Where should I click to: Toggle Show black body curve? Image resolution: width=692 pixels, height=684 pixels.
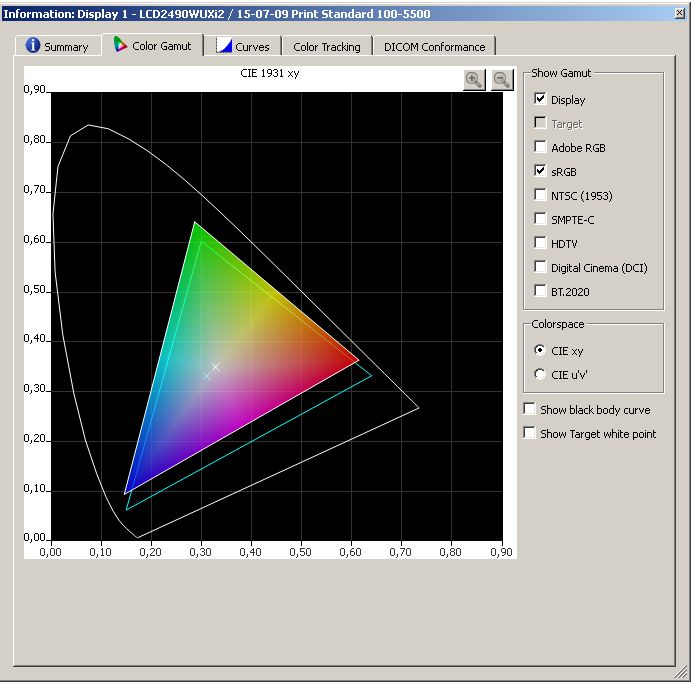point(529,410)
